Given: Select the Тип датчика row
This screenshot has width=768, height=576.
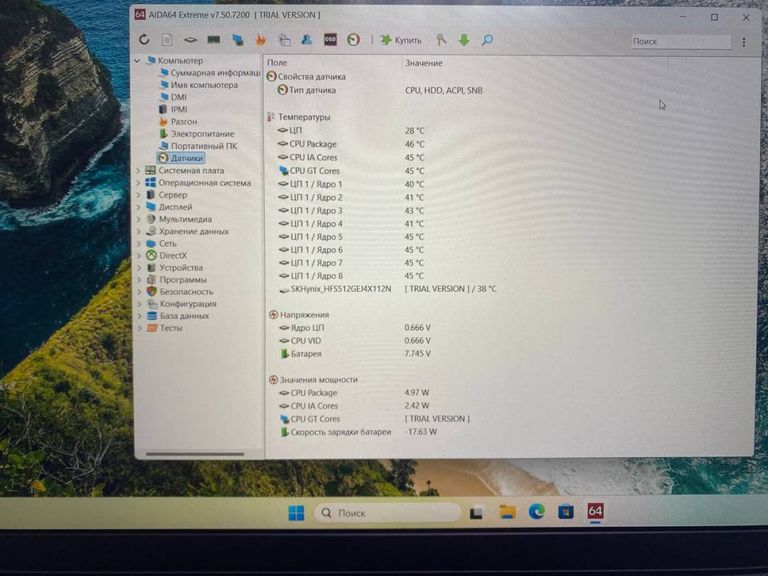Looking at the screenshot, I should (380, 90).
